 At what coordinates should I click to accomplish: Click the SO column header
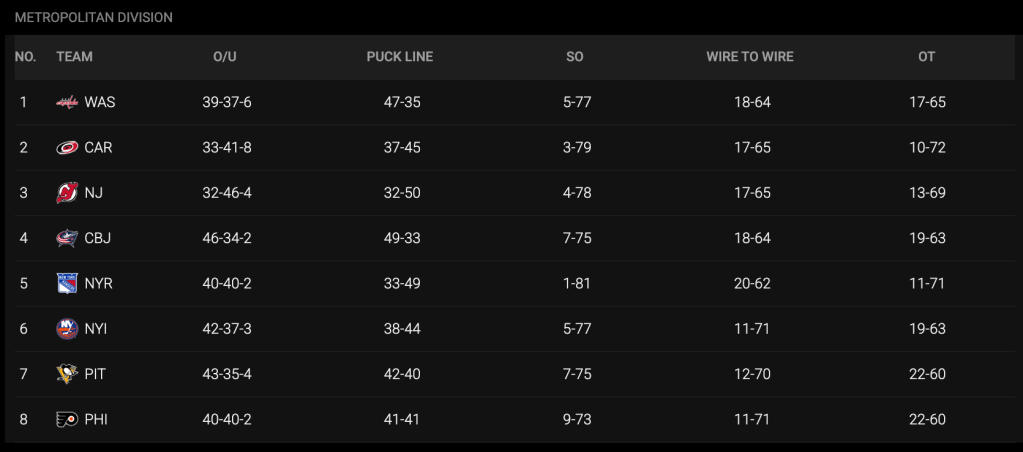pos(574,57)
